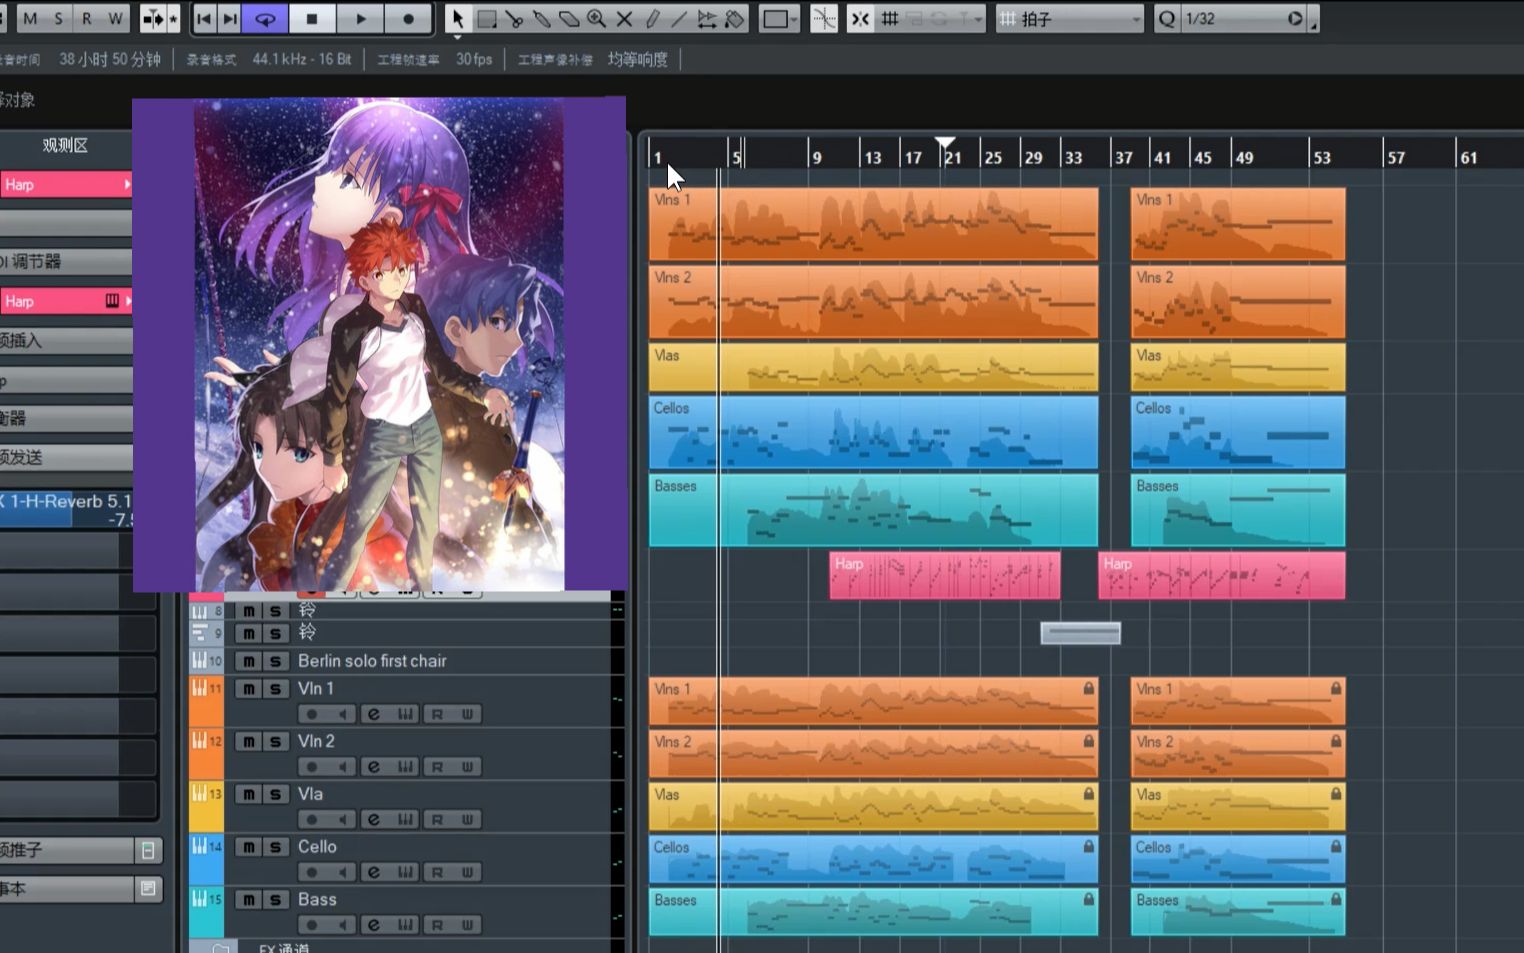
Task: Open the 观测区 inspector tab
Action: tap(66, 145)
